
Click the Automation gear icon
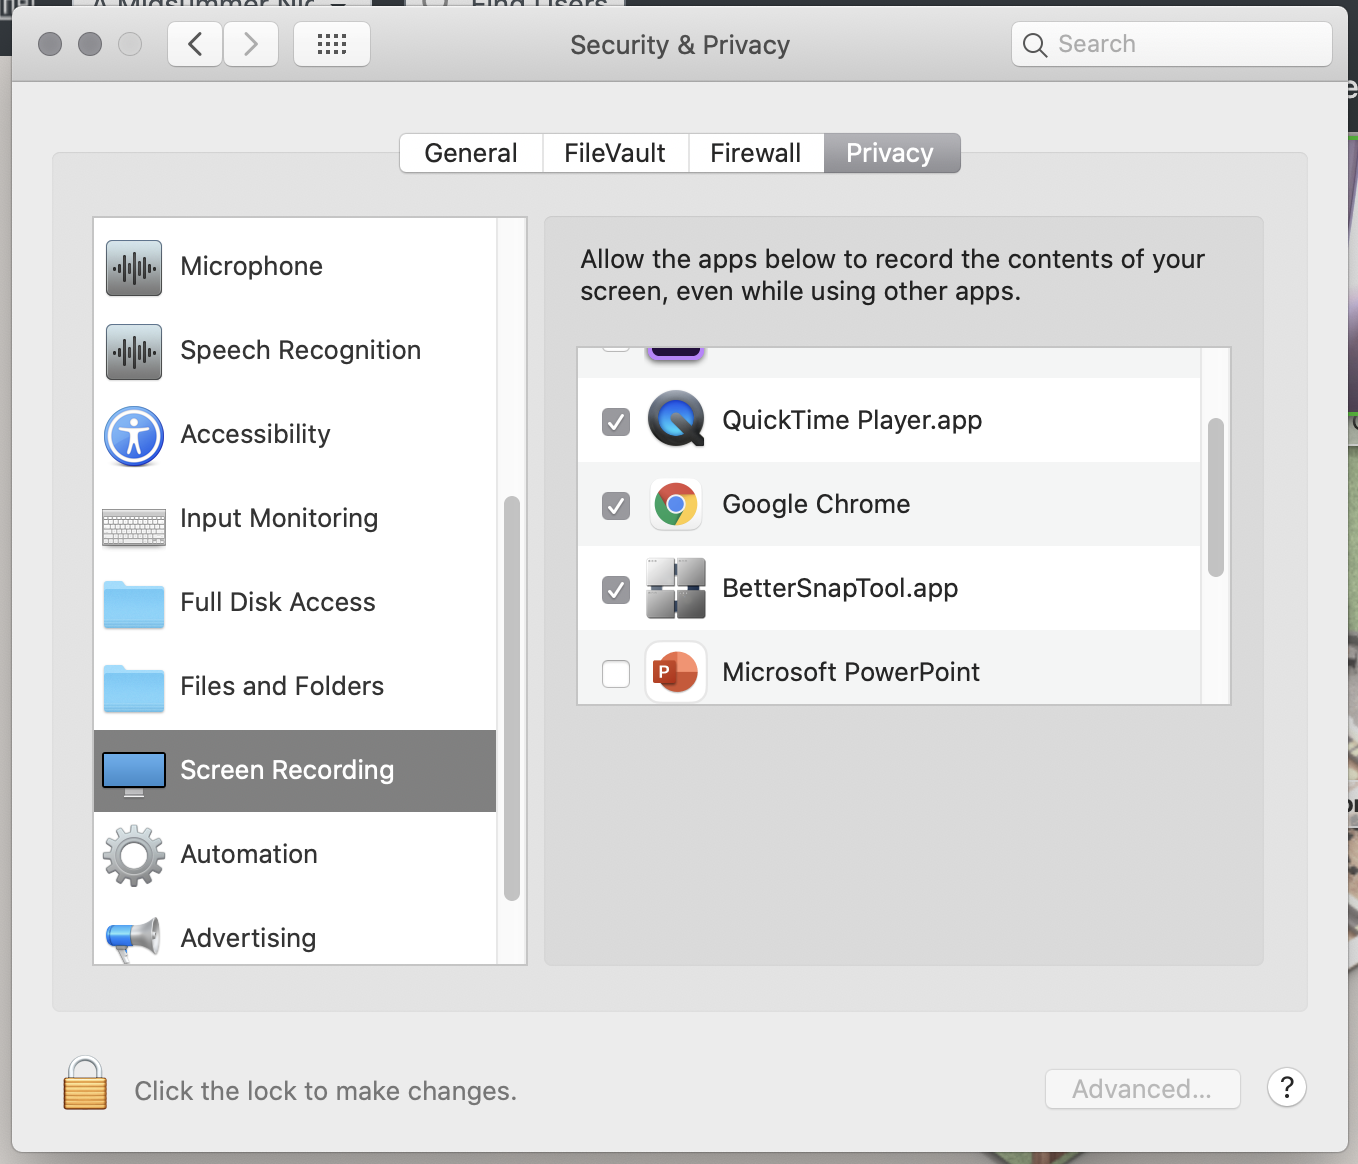133,854
